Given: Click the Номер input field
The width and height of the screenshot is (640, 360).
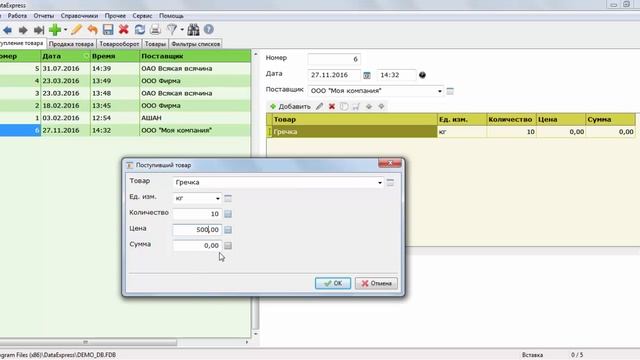Looking at the screenshot, I should pyautogui.click(x=334, y=59).
